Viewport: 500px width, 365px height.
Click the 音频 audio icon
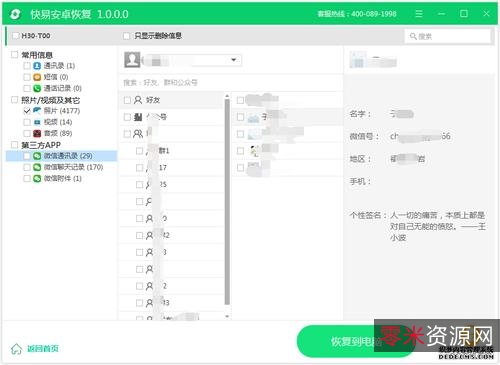[x=37, y=133]
